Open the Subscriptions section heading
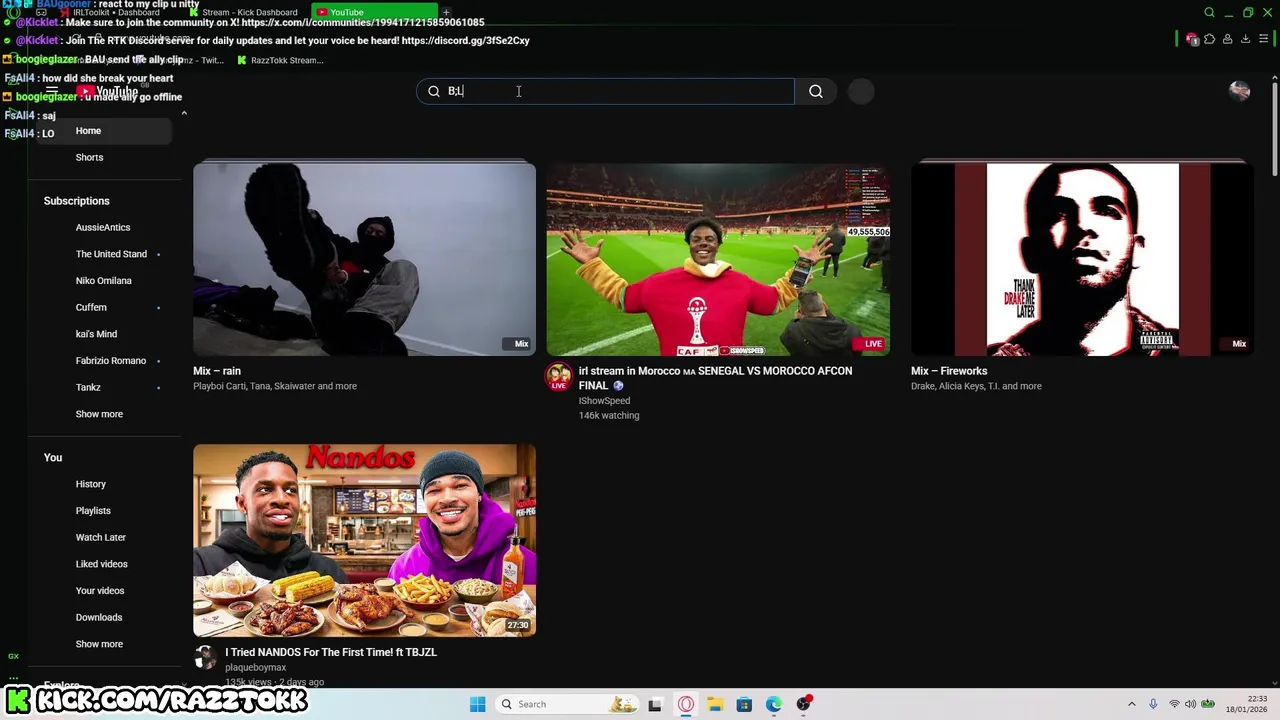Screen dimensions: 1280x720 (77, 201)
